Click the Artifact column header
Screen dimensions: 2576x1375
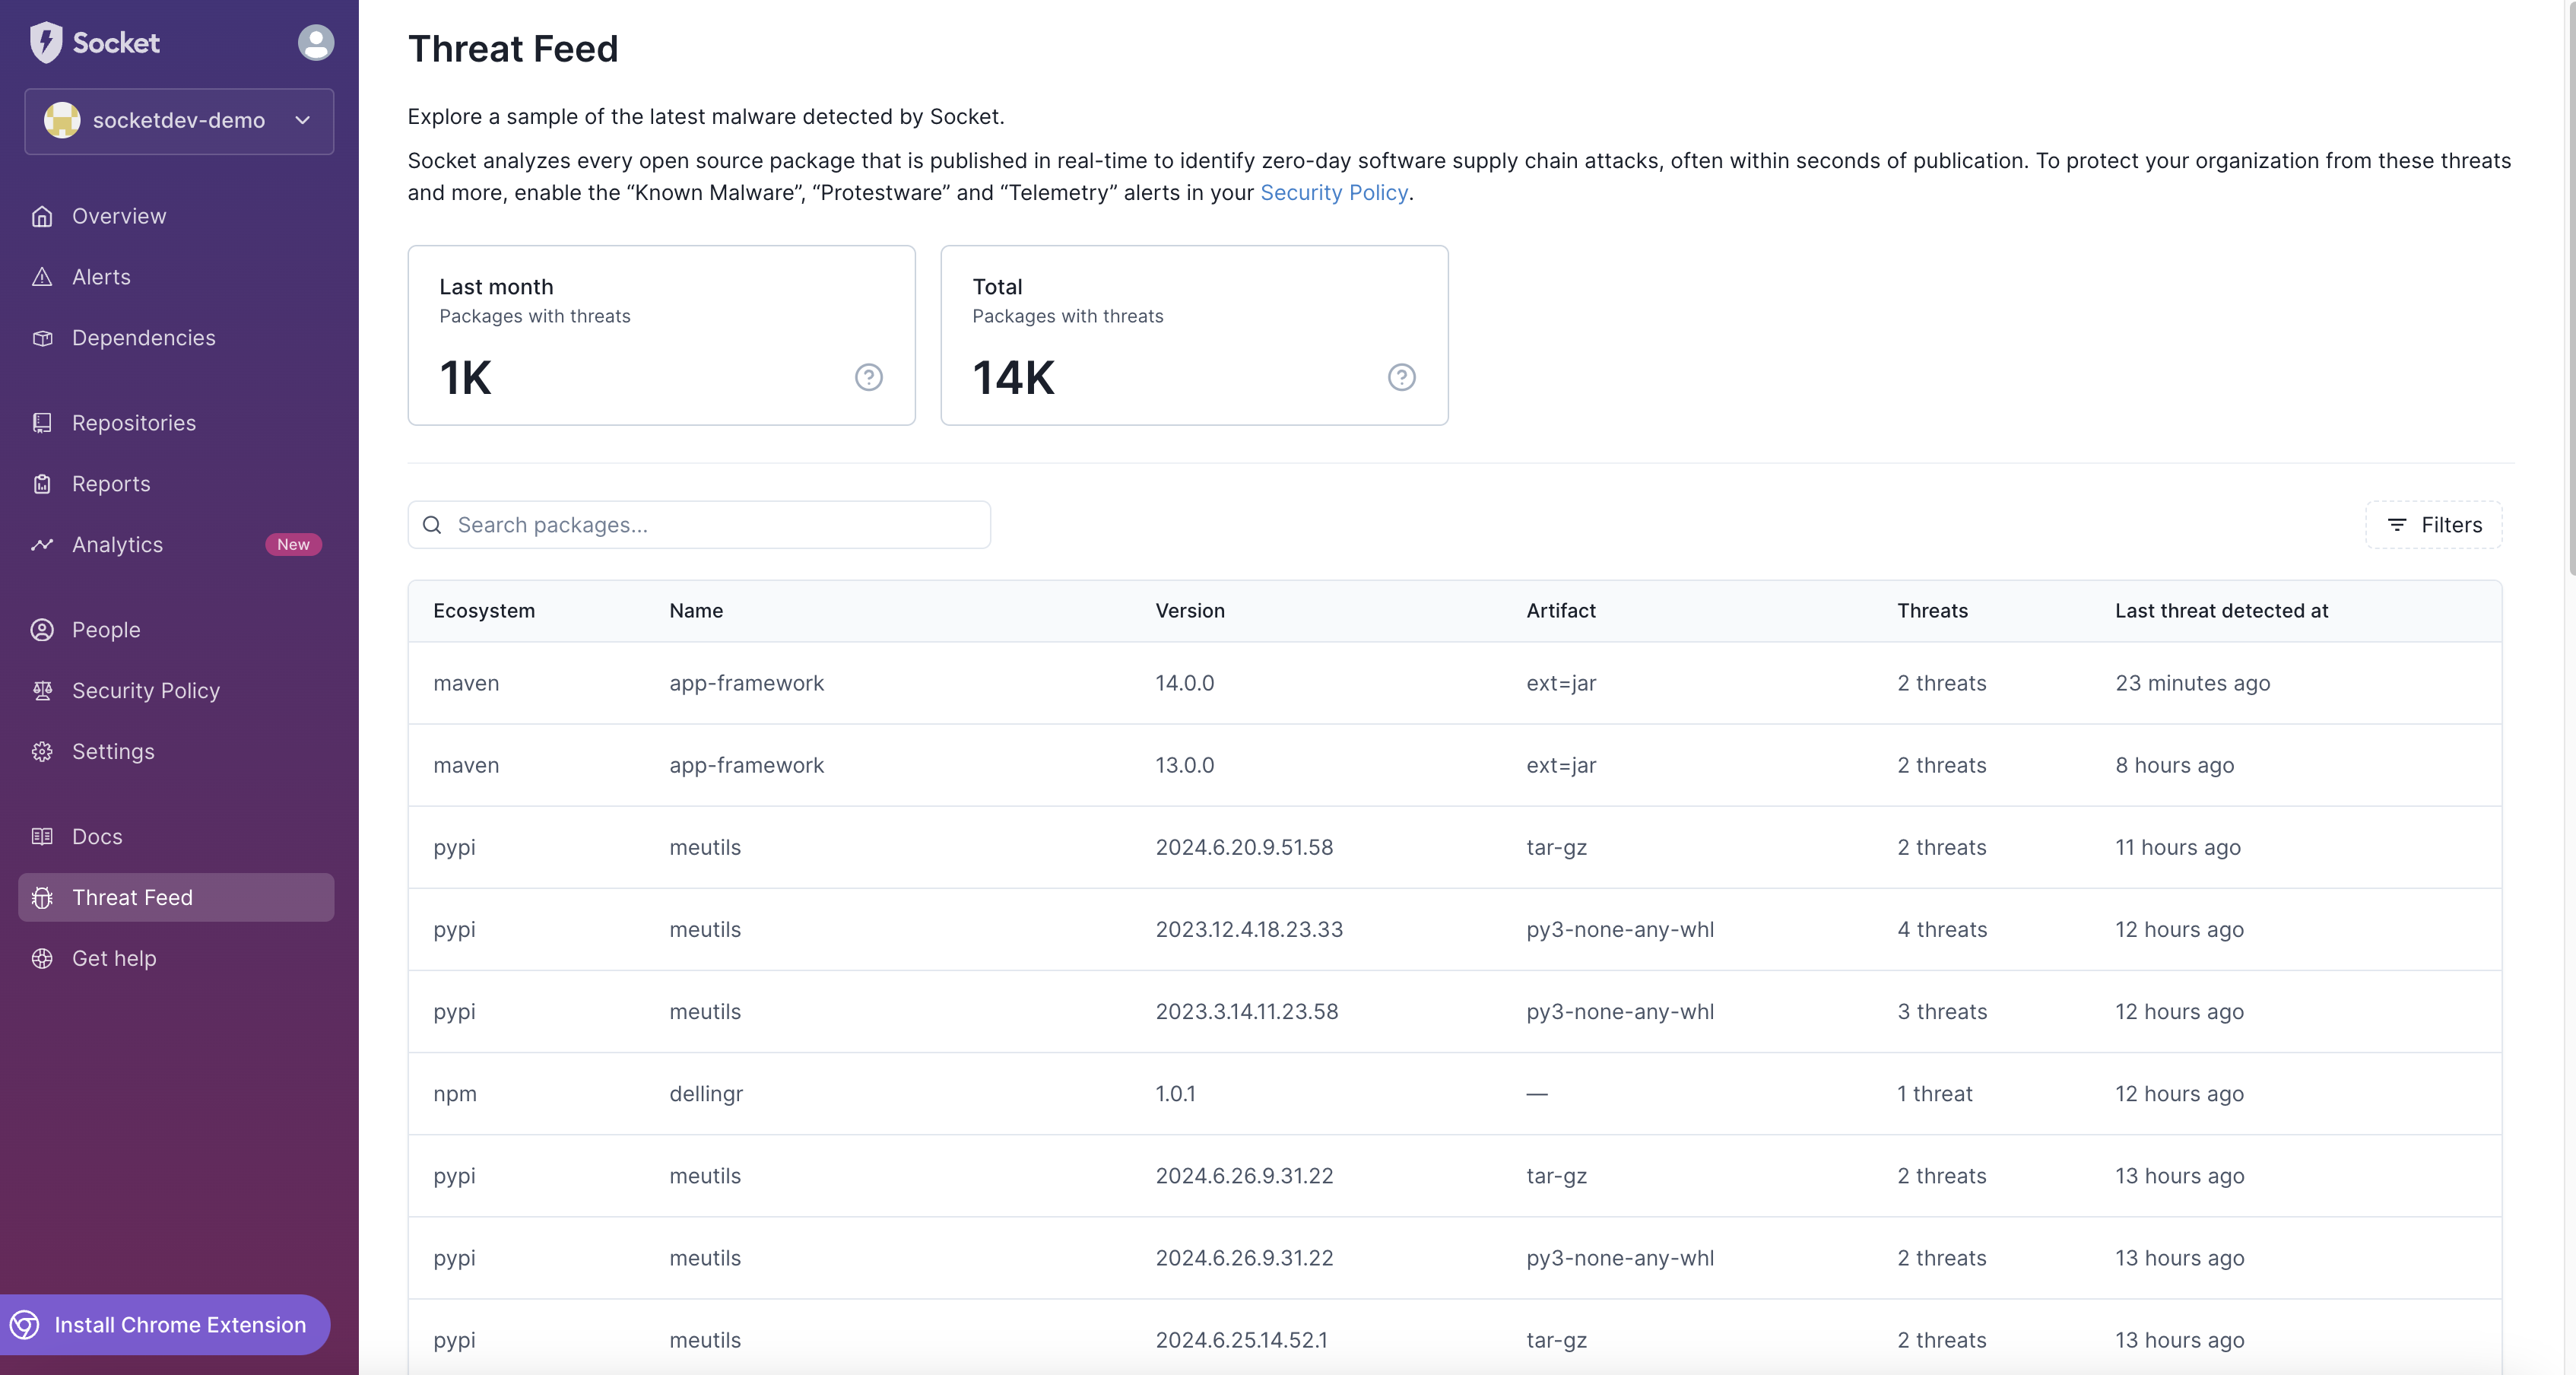(1561, 611)
